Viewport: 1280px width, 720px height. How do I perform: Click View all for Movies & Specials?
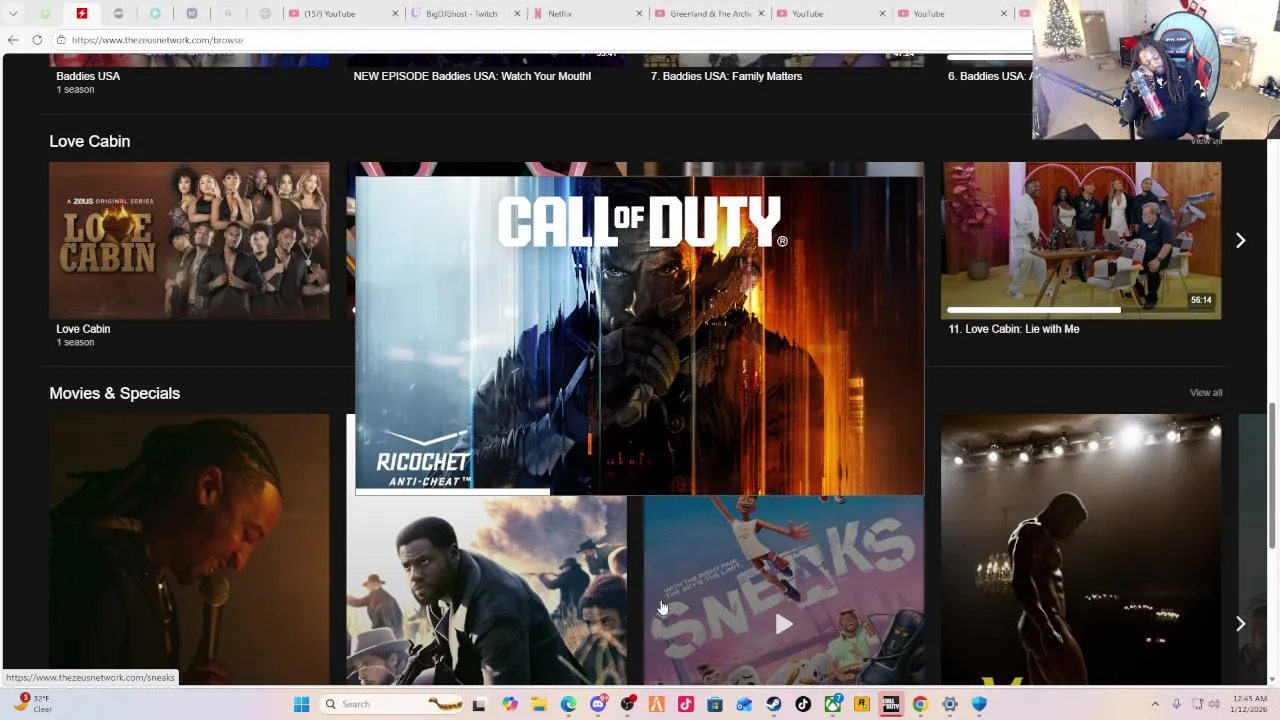click(1206, 393)
